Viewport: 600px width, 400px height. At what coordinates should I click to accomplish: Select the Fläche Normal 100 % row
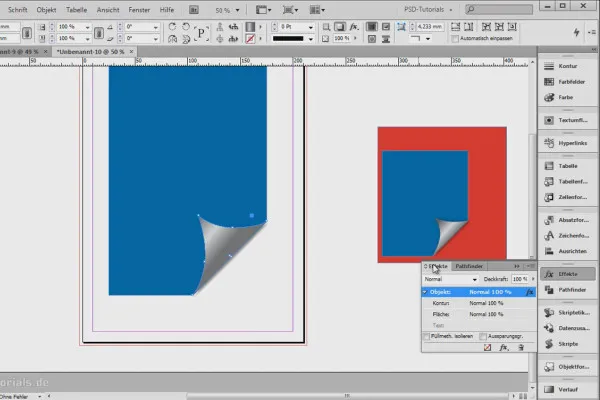pos(475,314)
